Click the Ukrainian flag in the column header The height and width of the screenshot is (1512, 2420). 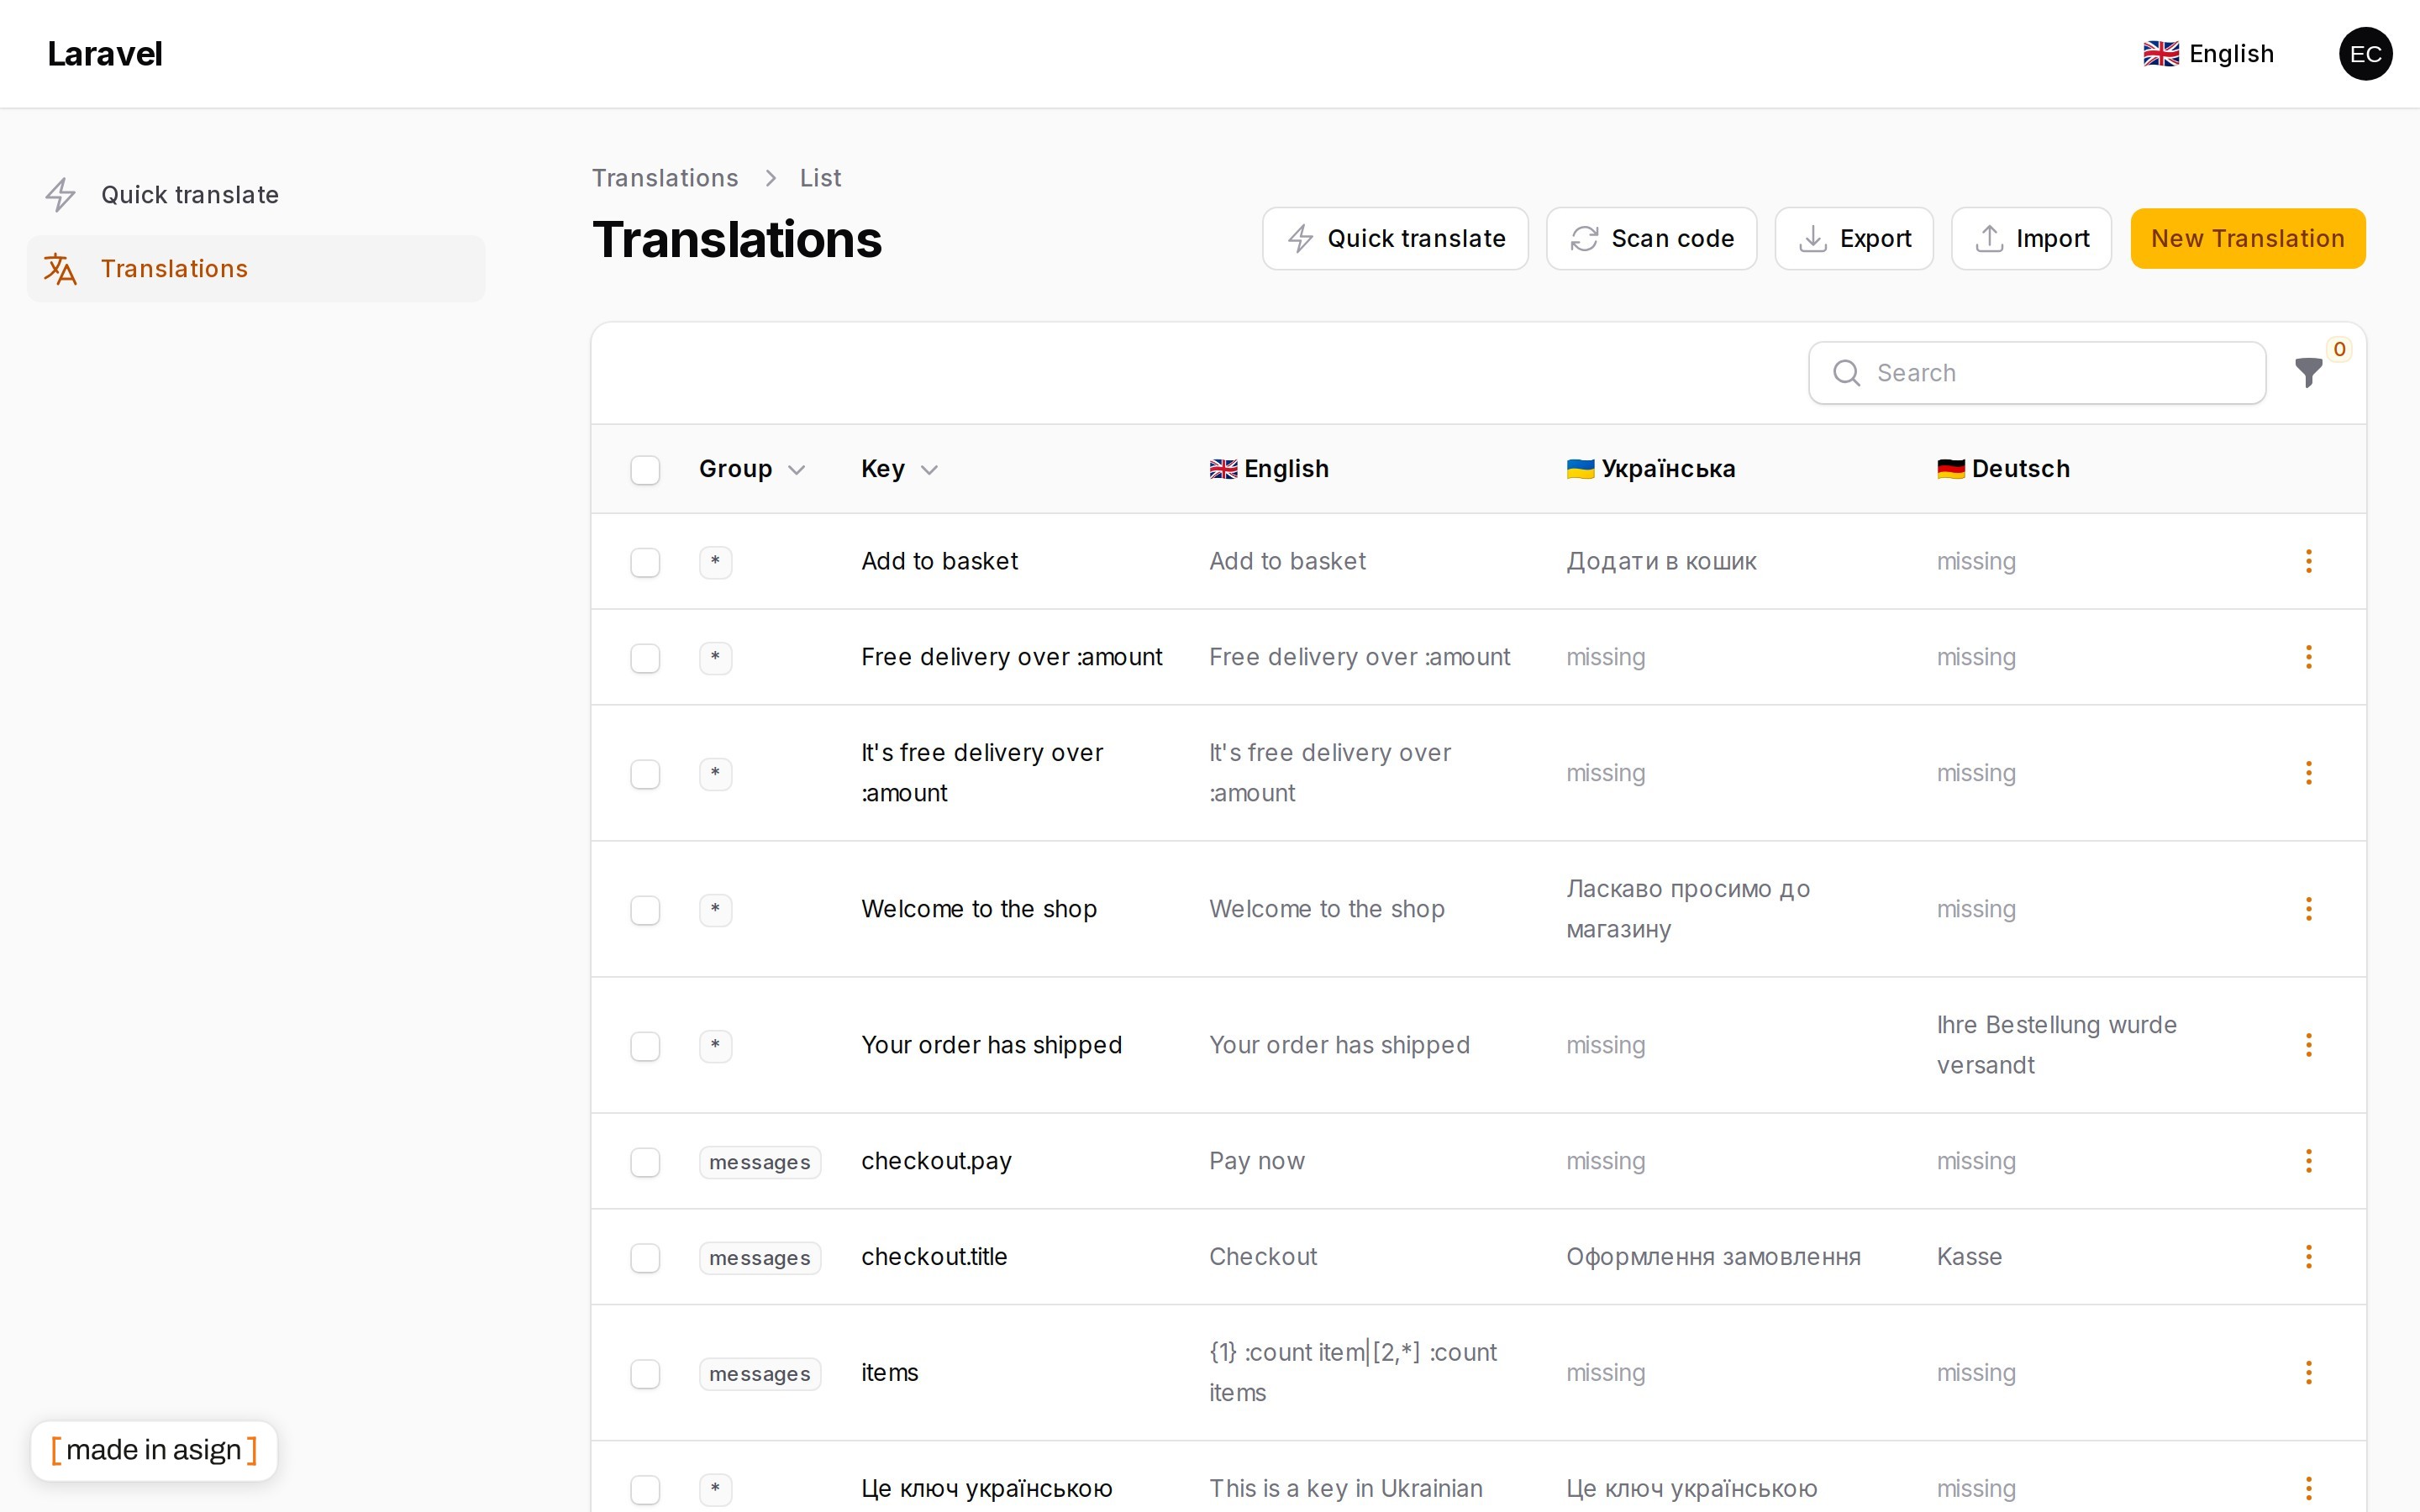(1580, 469)
